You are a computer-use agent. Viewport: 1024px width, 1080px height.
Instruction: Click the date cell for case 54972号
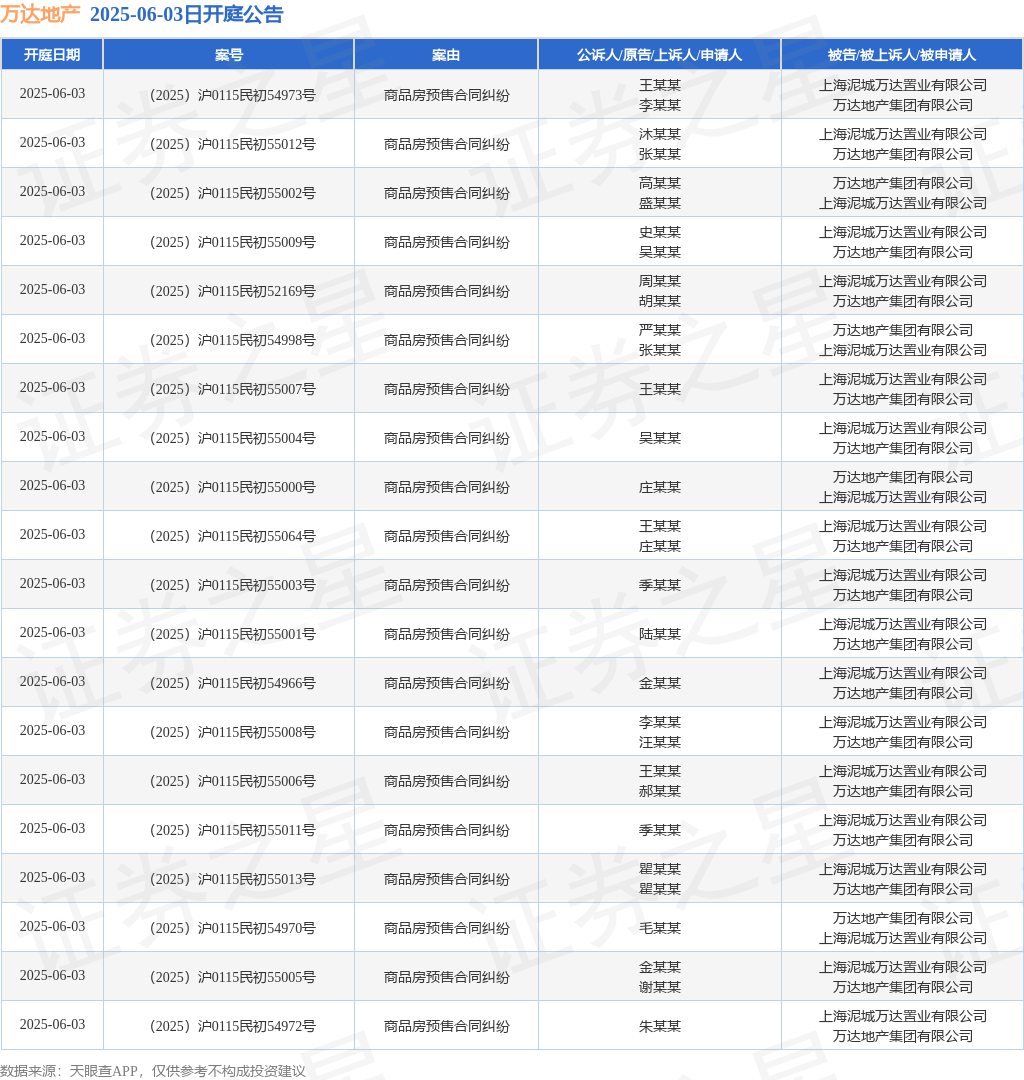(x=52, y=1024)
